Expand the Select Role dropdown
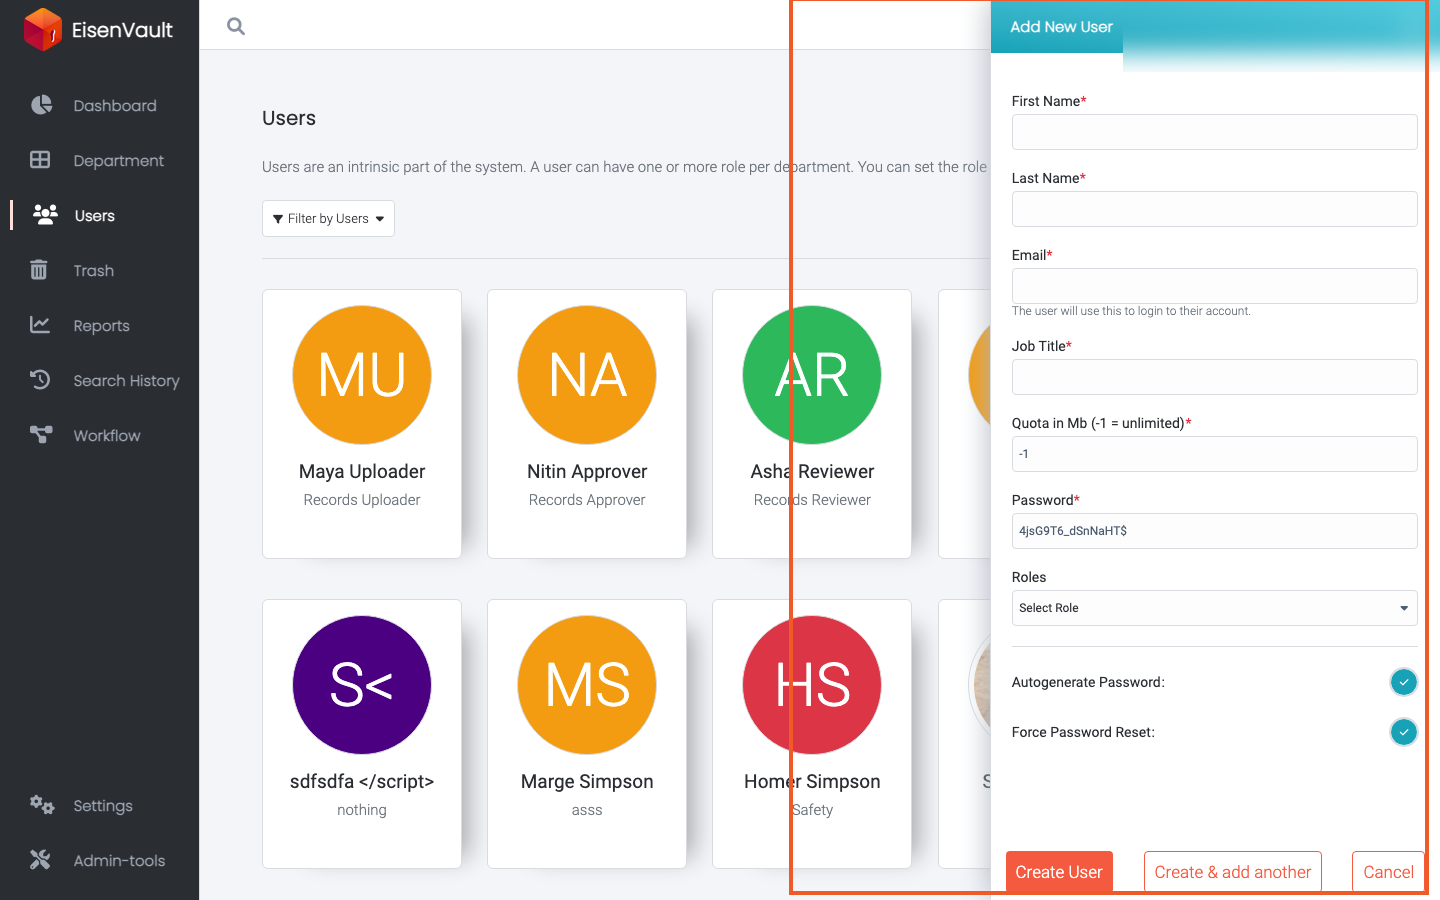 point(1214,608)
